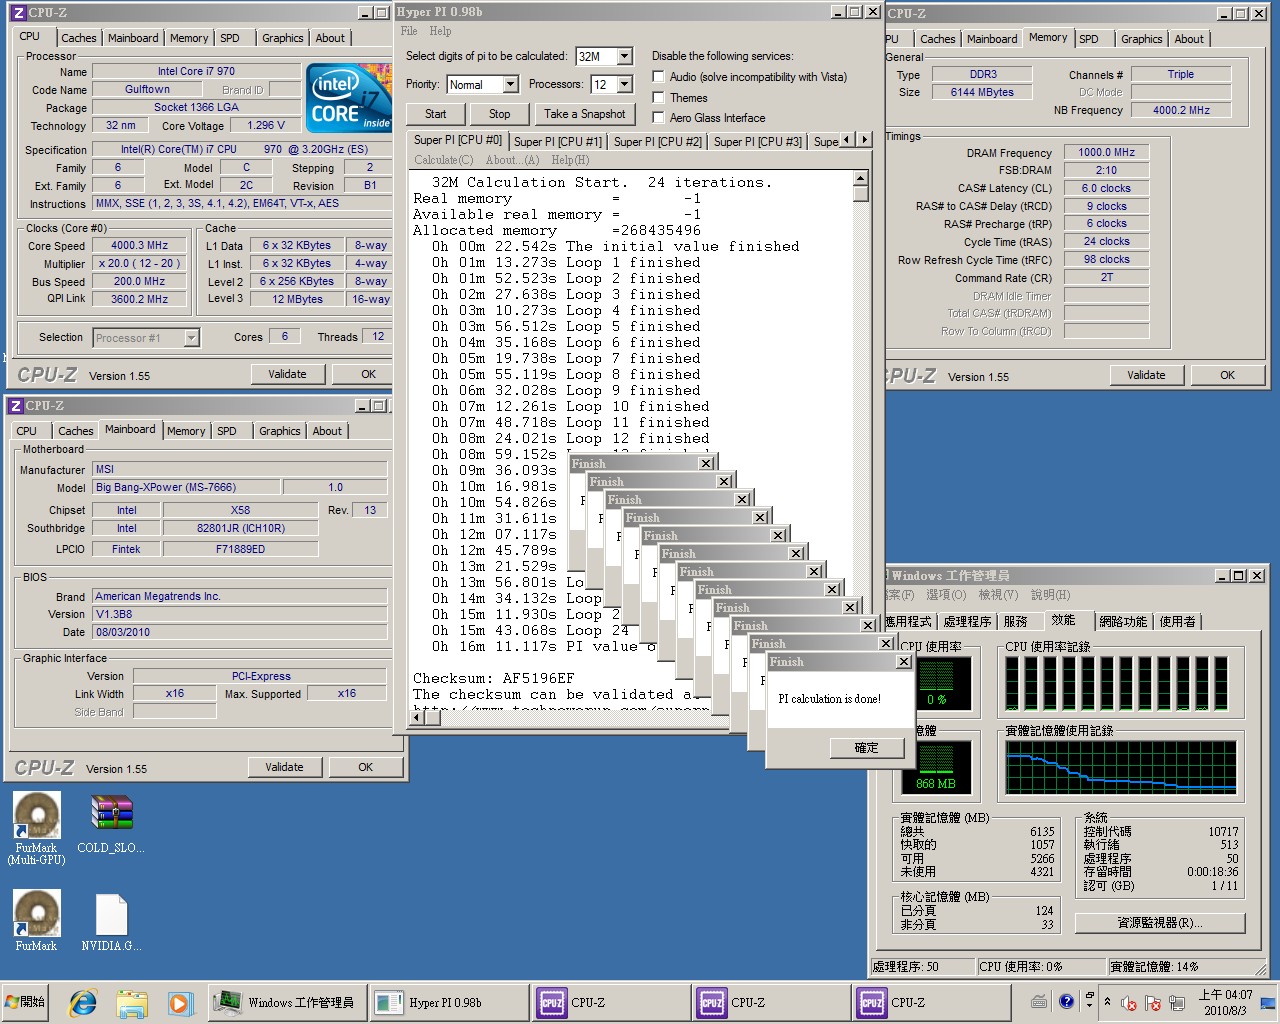This screenshot has width=1280, height=1024.
Task: Click Validate in CPU-Z processor window
Action: [x=287, y=374]
